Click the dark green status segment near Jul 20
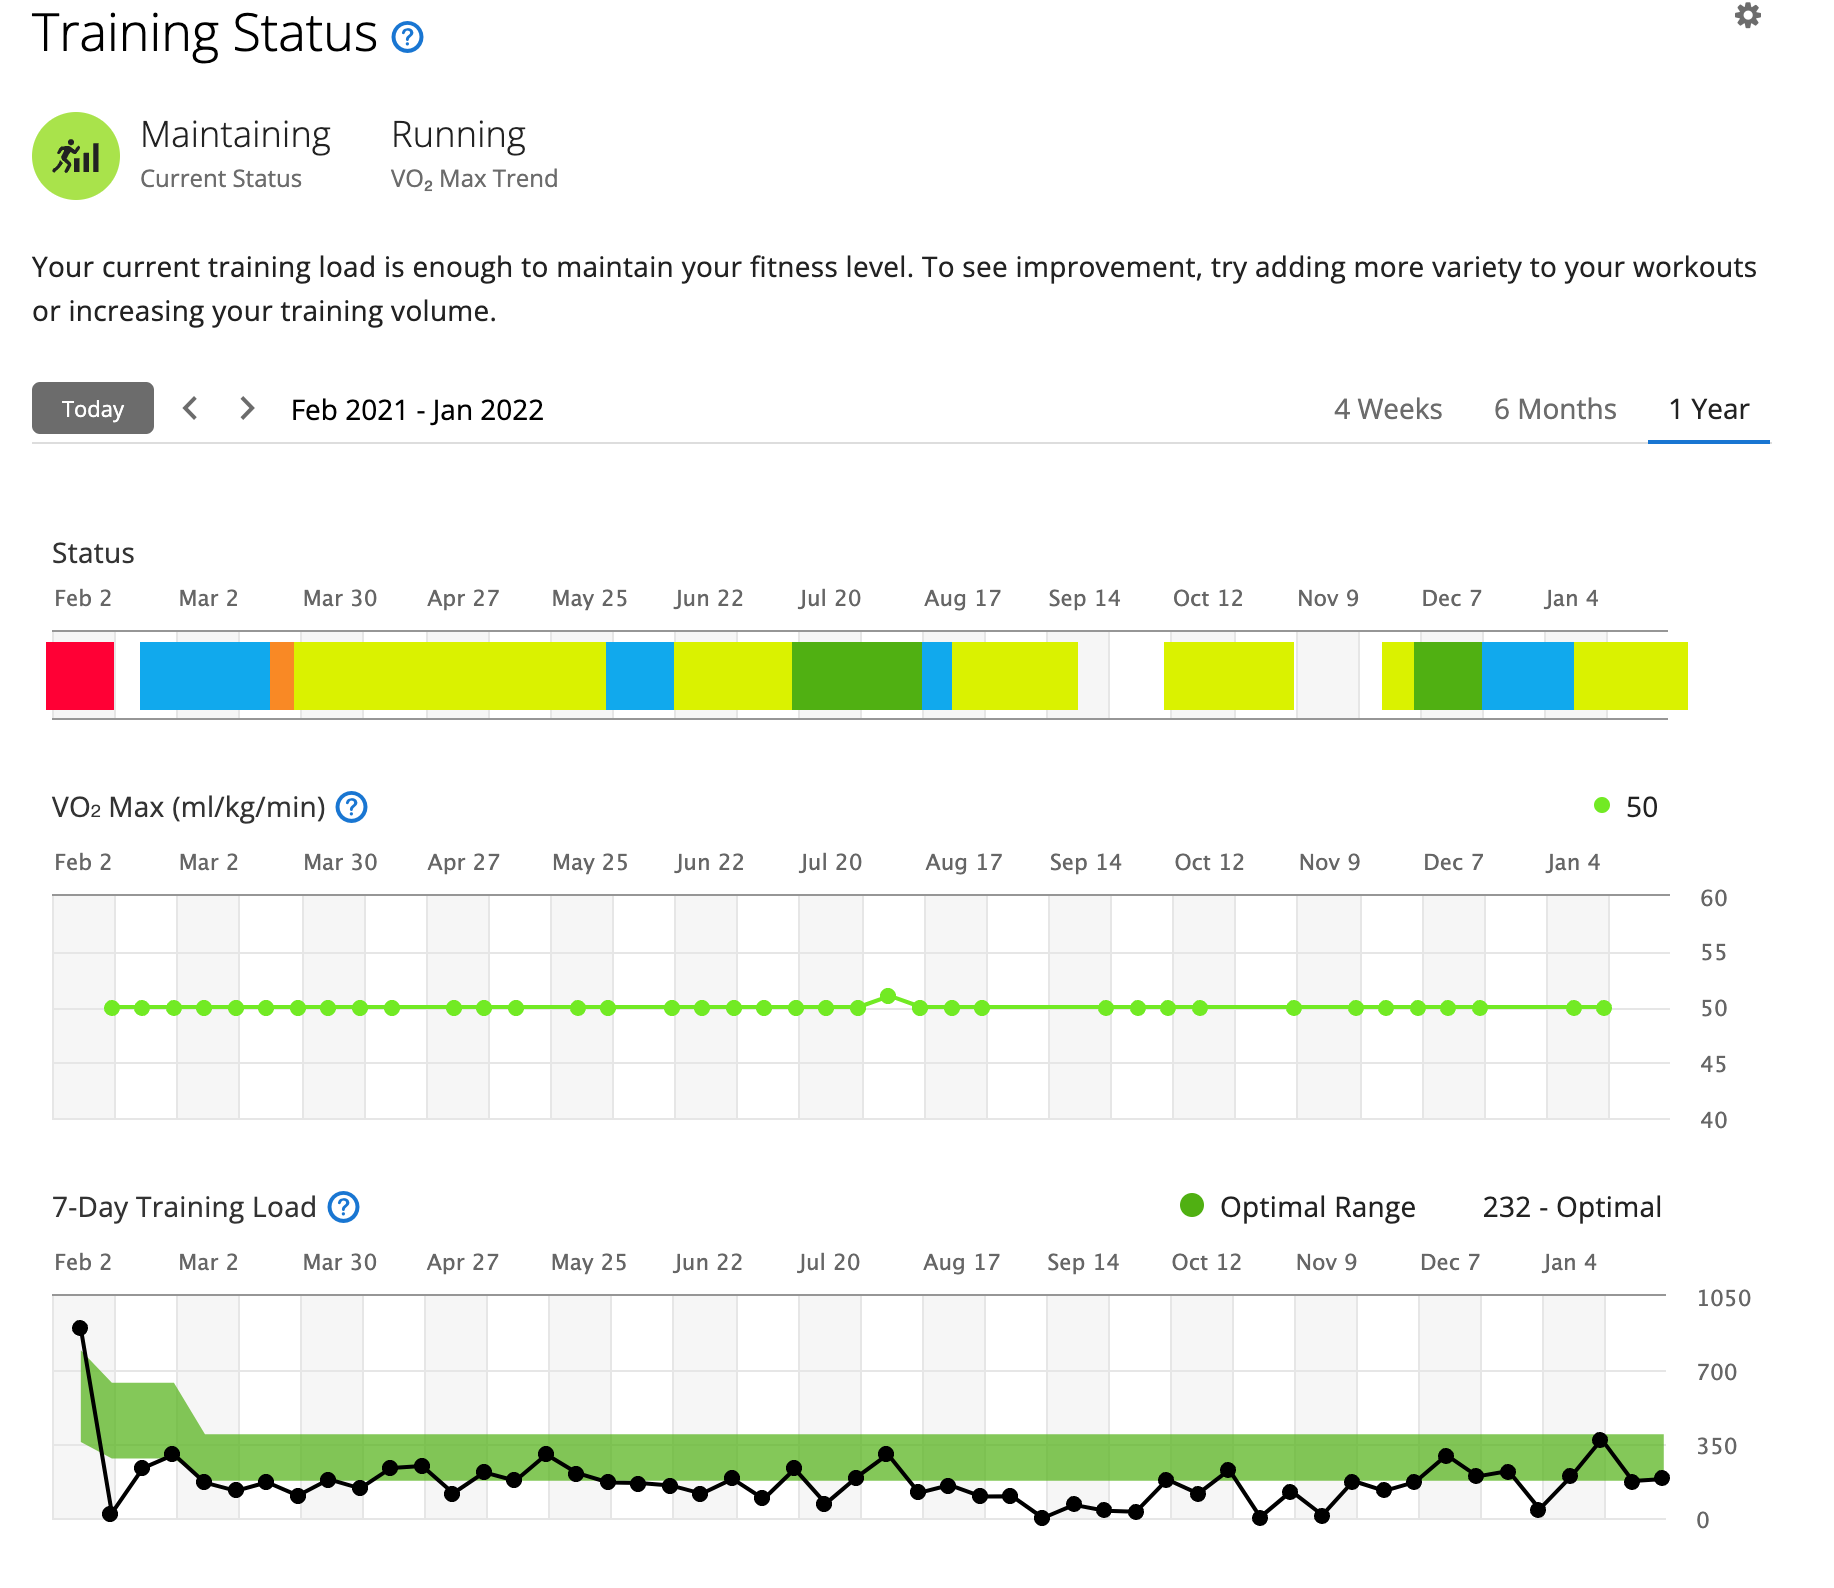The image size is (1834, 1588). pyautogui.click(x=856, y=676)
